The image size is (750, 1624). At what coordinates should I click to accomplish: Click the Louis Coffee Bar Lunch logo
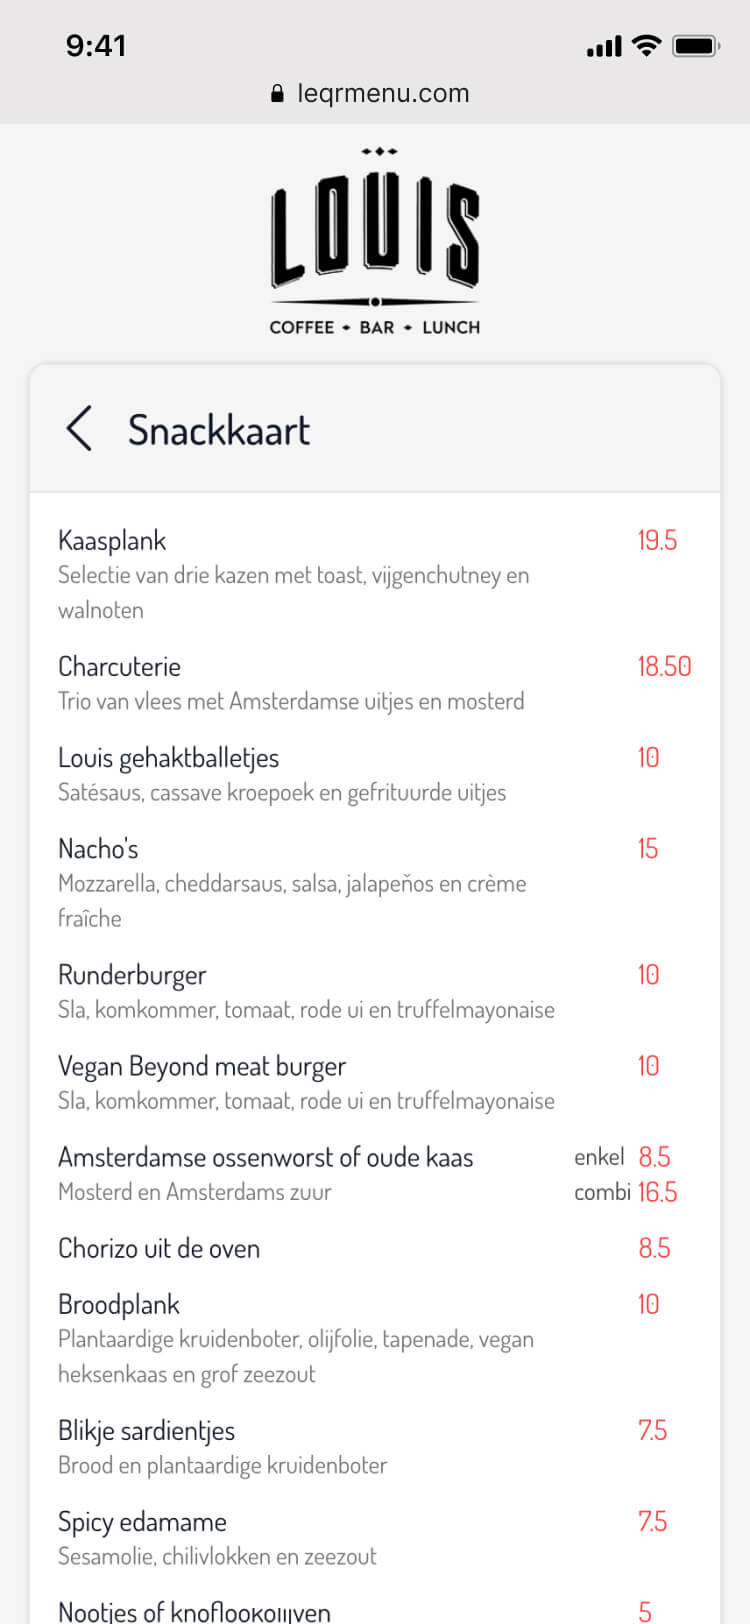(x=375, y=242)
